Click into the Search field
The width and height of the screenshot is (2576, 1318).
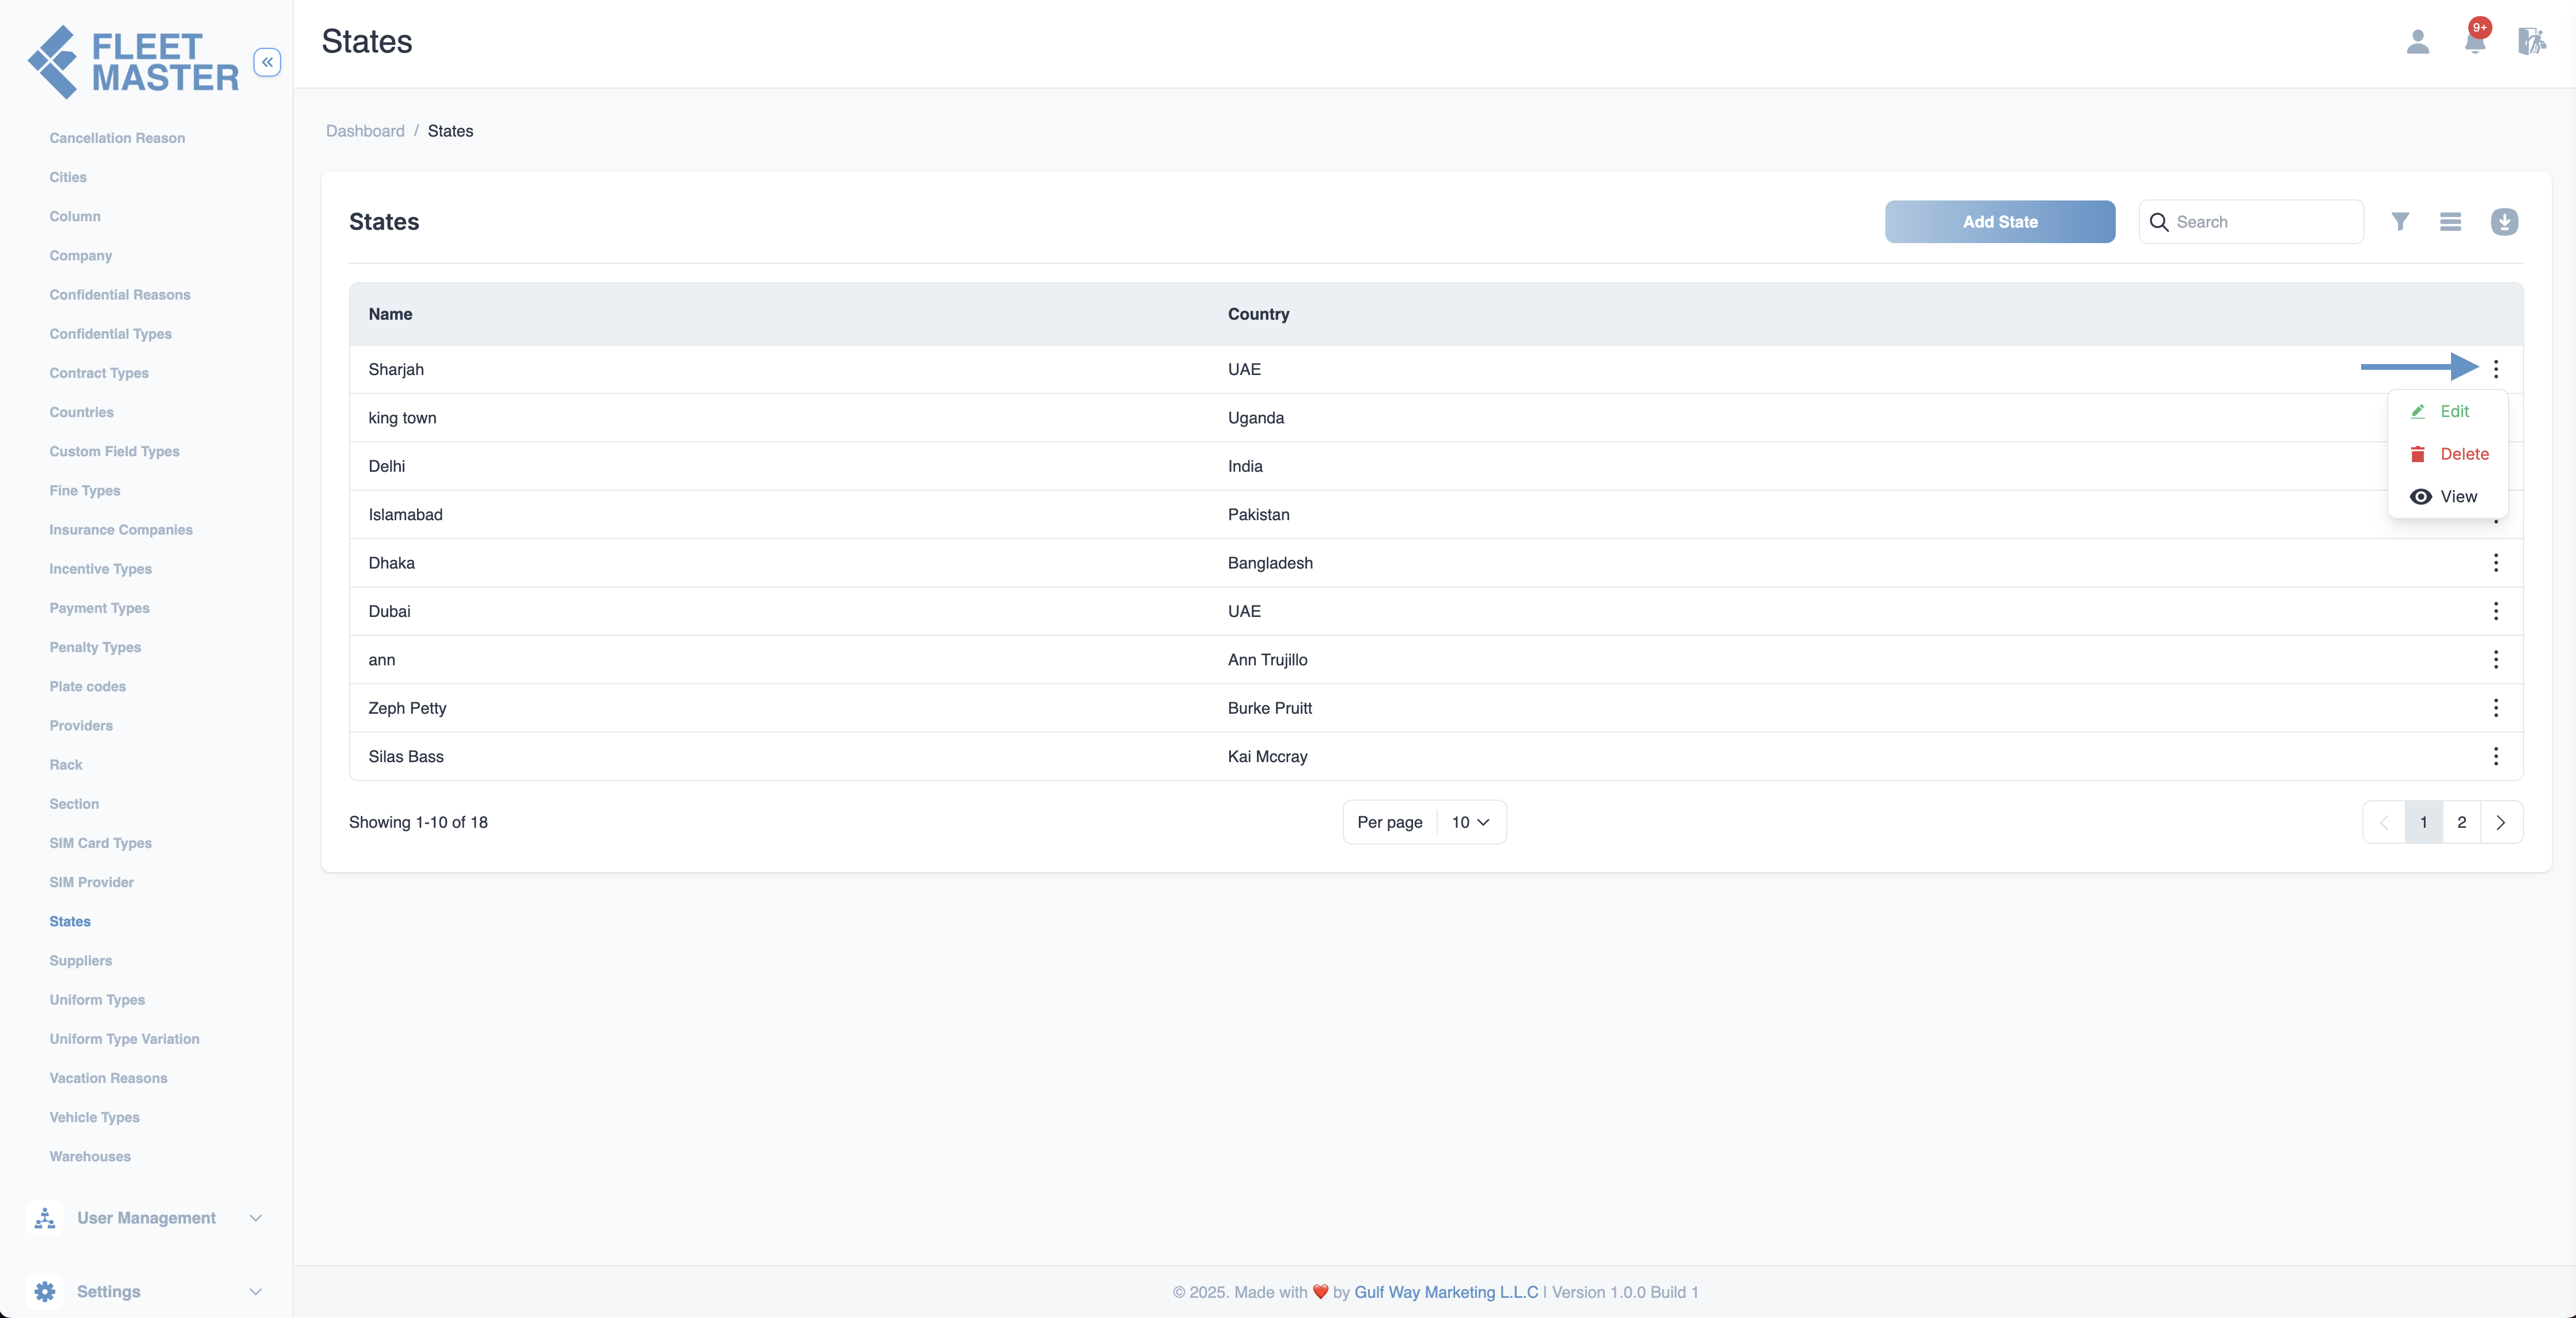(x=2251, y=222)
